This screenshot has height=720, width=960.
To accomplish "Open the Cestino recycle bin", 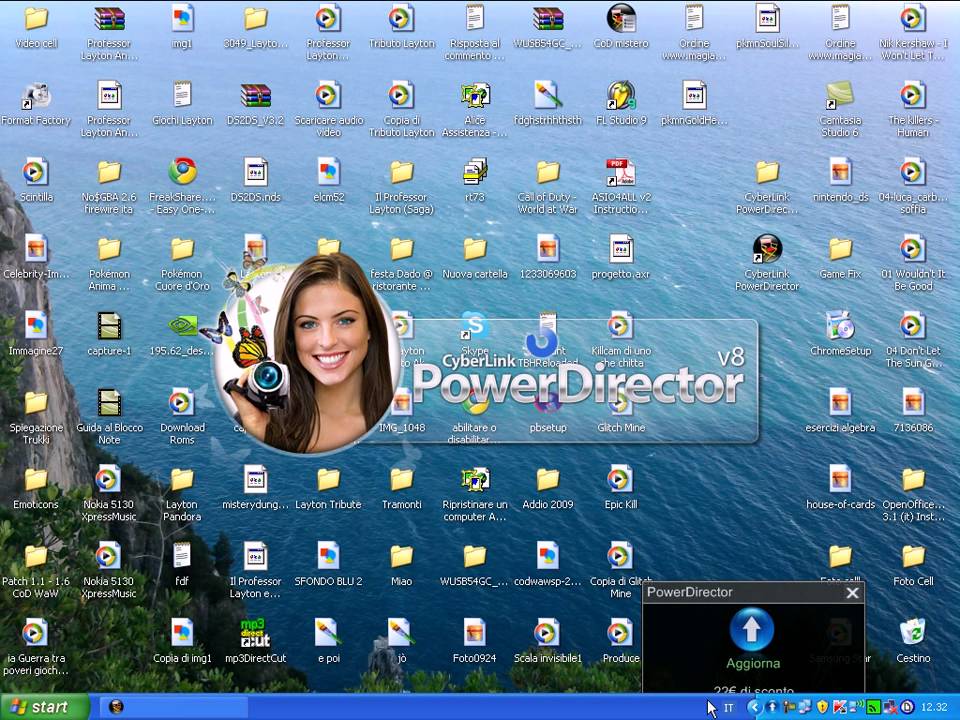I will point(913,633).
